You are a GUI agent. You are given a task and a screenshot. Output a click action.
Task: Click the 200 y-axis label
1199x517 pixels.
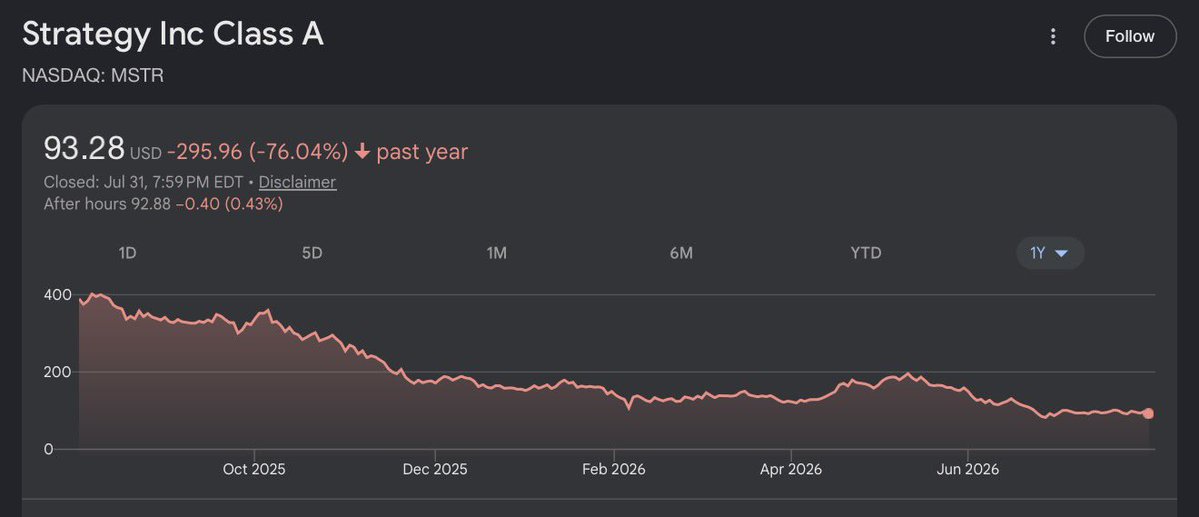[57, 372]
